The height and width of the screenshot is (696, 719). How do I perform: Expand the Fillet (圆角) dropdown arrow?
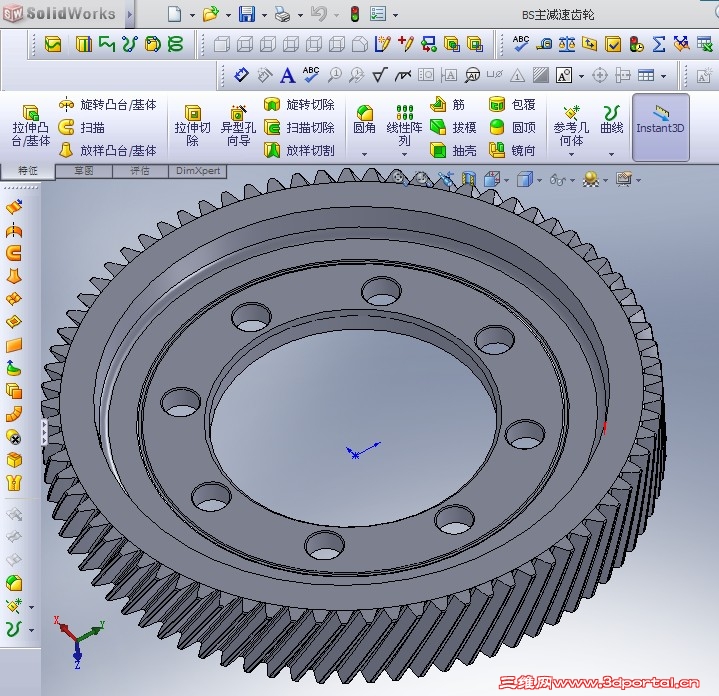pos(365,155)
